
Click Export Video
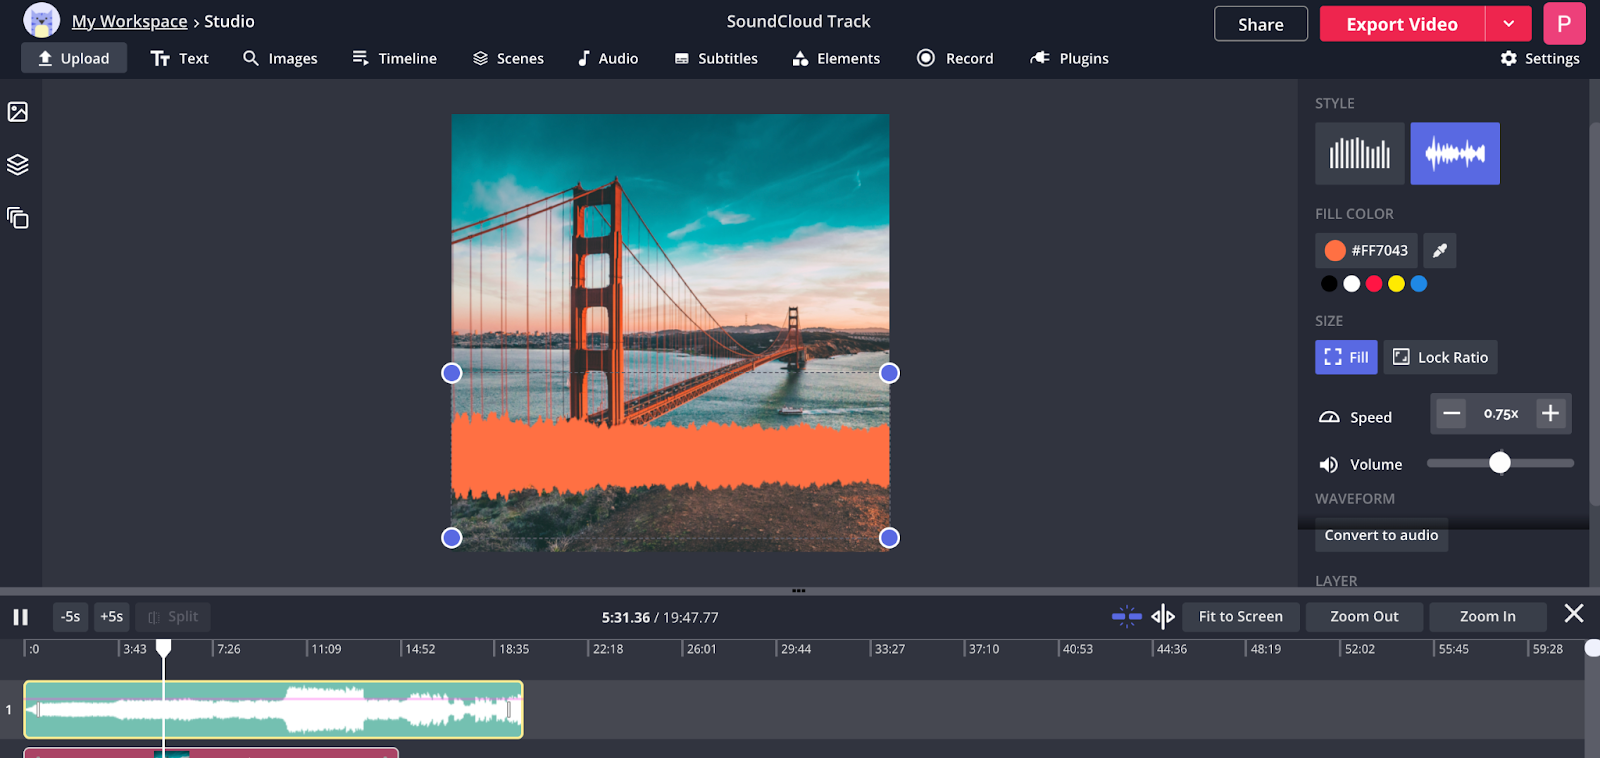pyautogui.click(x=1402, y=24)
